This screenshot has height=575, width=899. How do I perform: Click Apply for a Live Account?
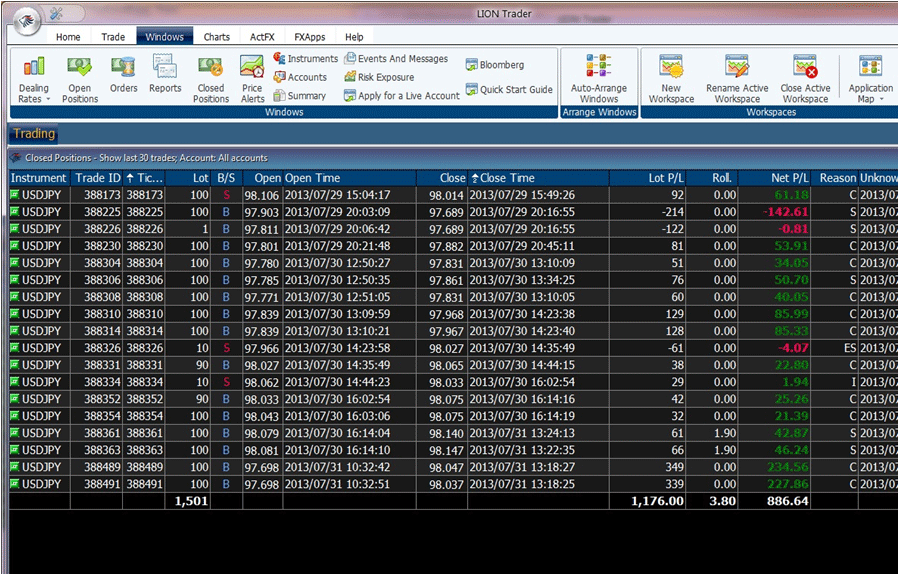[x=401, y=96]
